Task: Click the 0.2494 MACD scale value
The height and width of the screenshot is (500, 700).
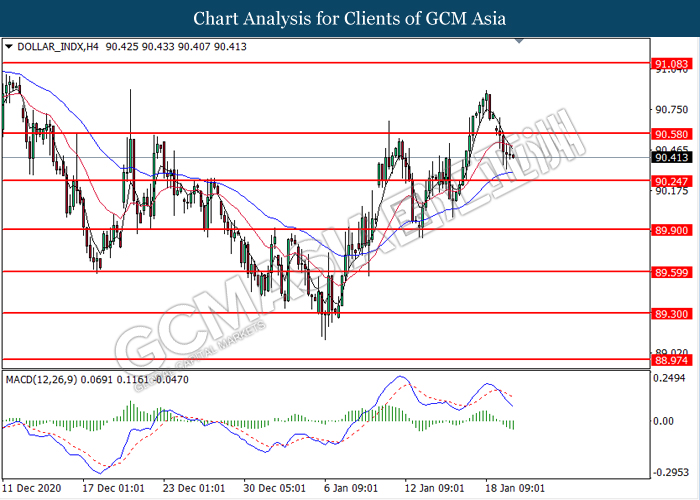Action: coord(671,379)
